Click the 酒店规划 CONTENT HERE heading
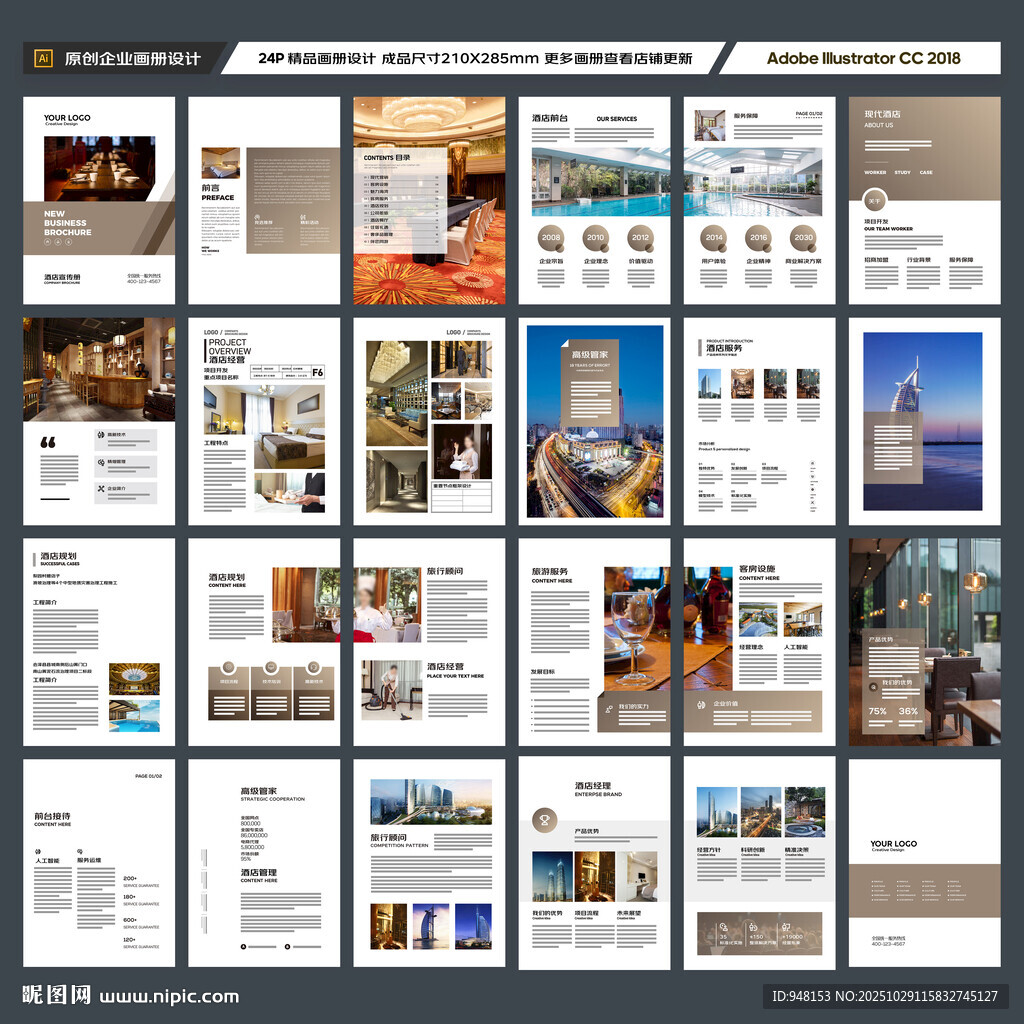Viewport: 1024px width, 1024px height. [227, 581]
